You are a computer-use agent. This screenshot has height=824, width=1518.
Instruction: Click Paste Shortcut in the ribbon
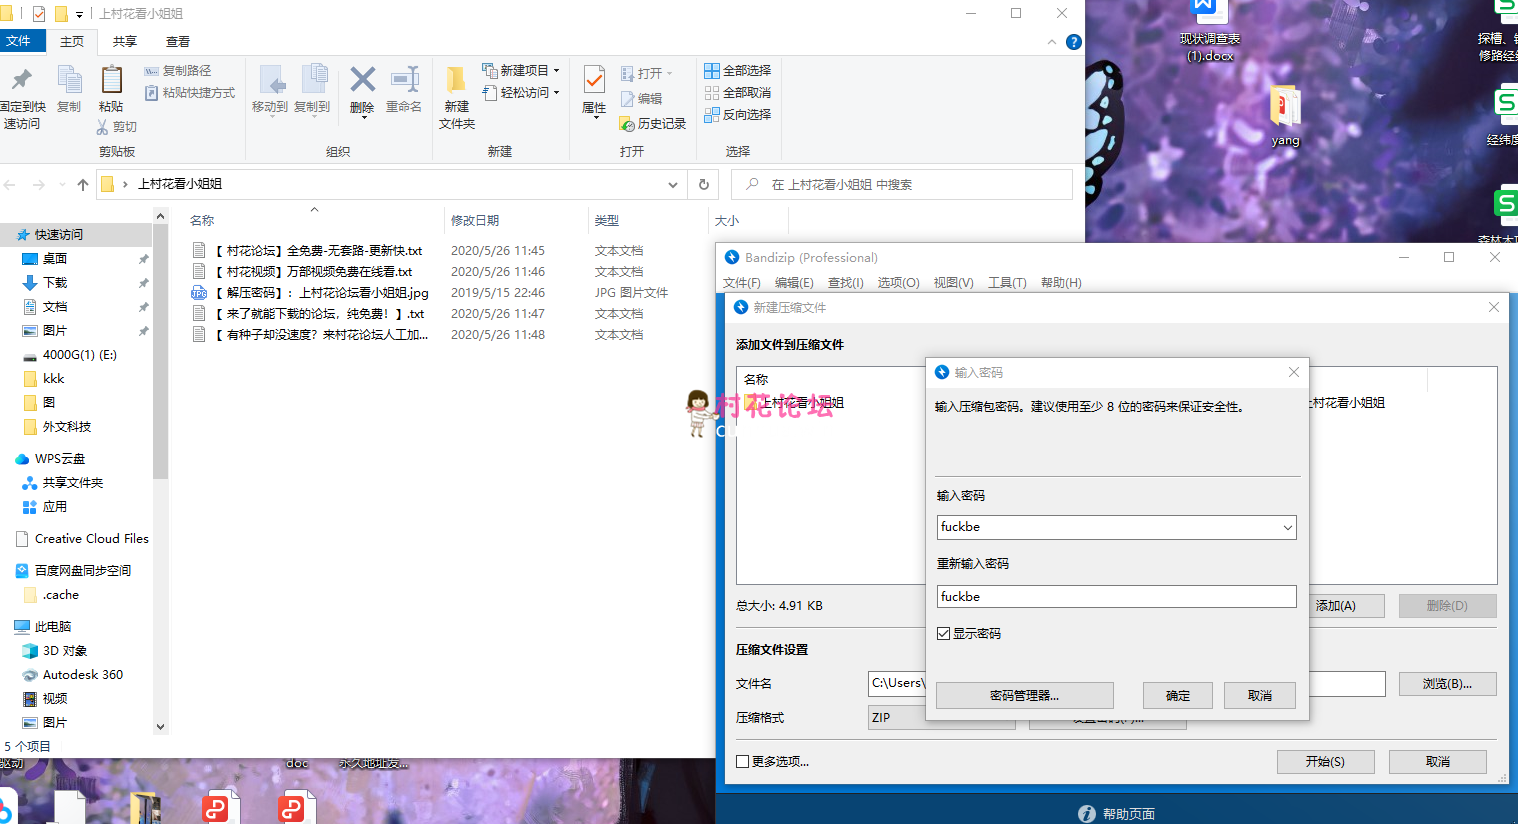[190, 93]
